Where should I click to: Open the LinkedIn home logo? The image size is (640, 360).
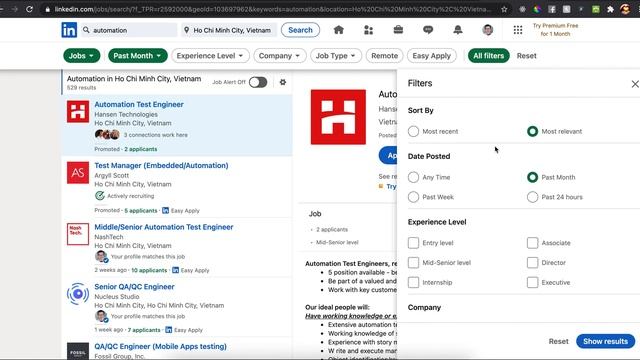(69, 30)
